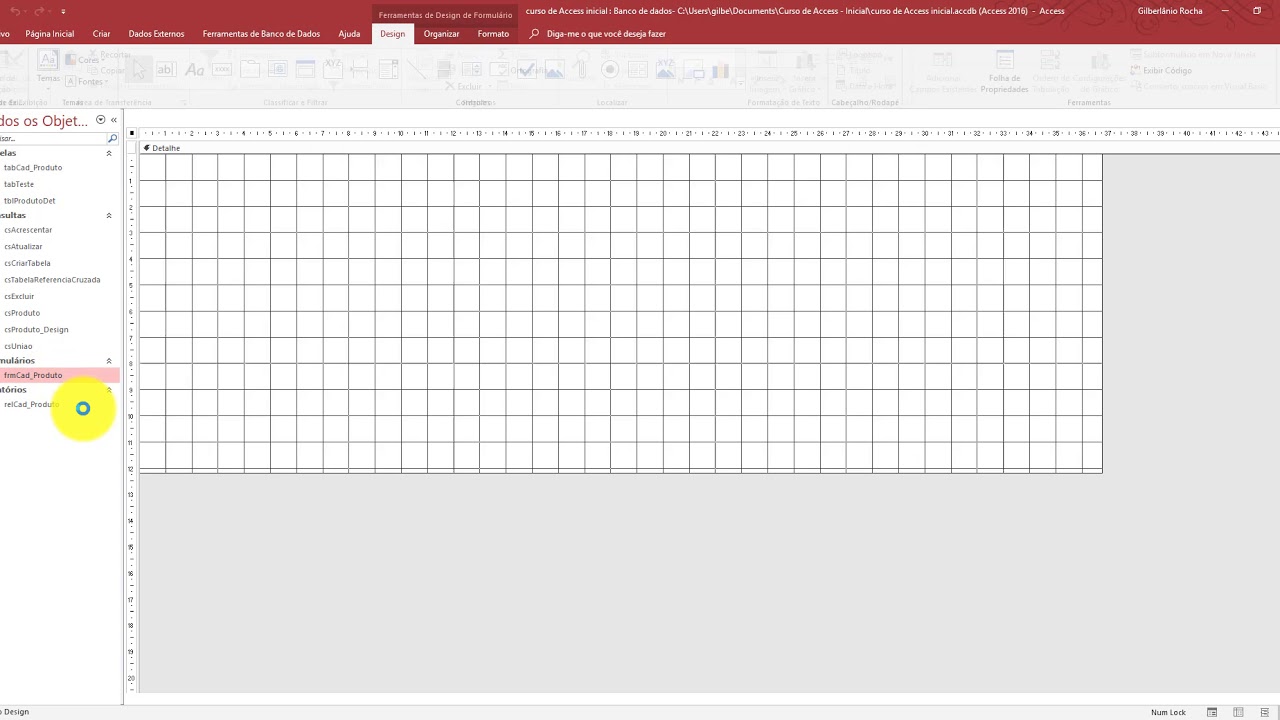Select the Design ribbon tab

(x=392, y=34)
